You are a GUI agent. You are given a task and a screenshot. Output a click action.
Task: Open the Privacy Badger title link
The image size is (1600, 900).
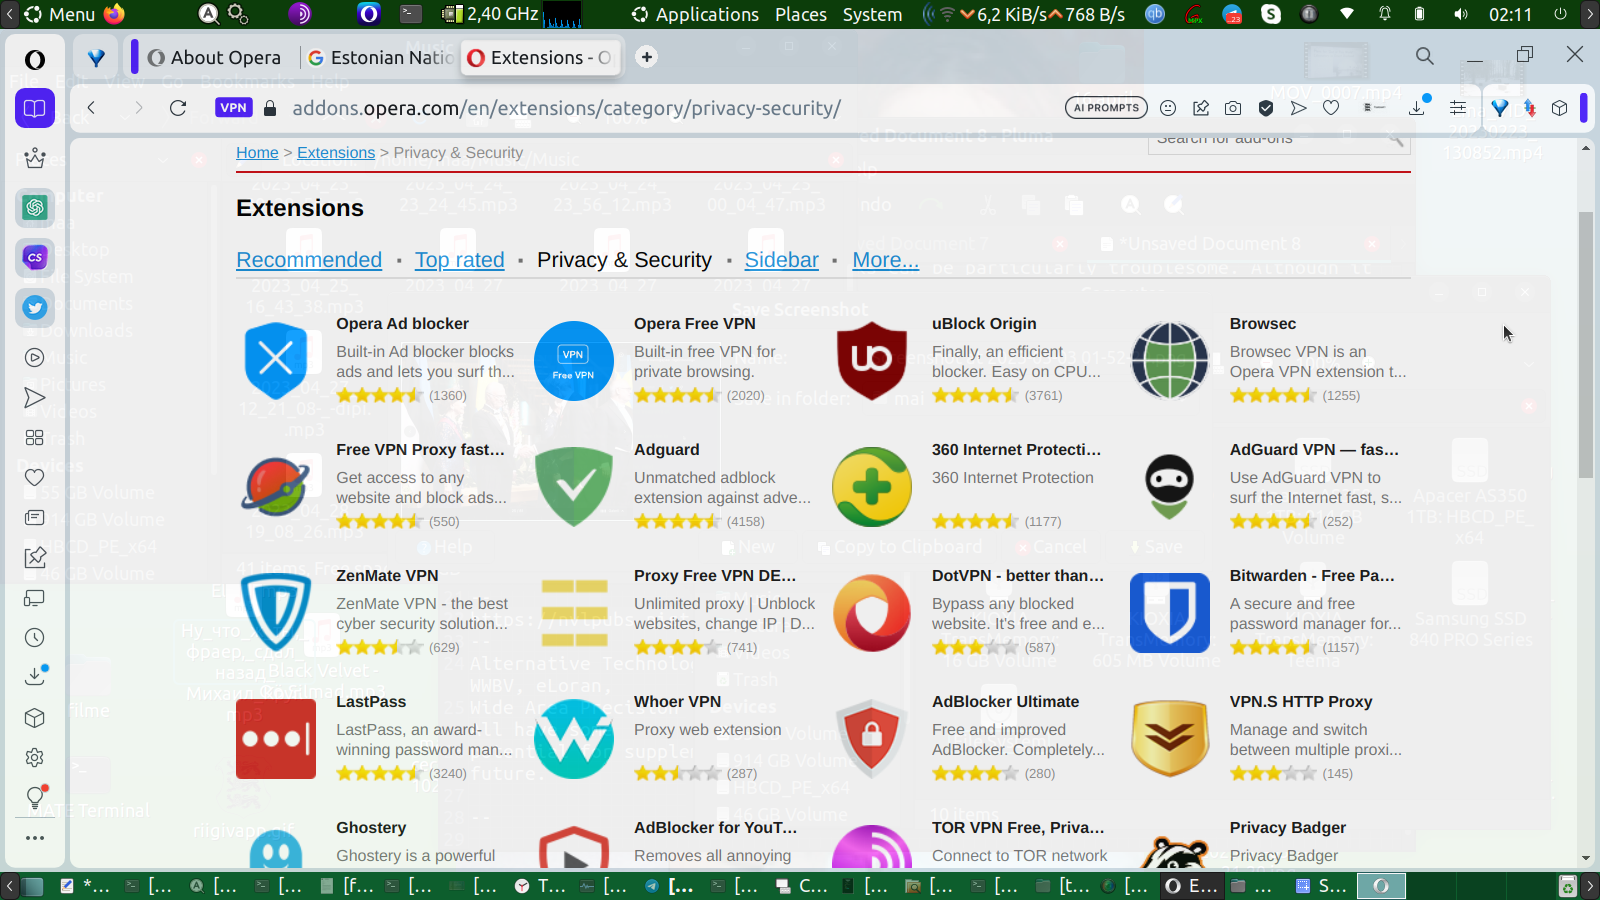(x=1288, y=828)
